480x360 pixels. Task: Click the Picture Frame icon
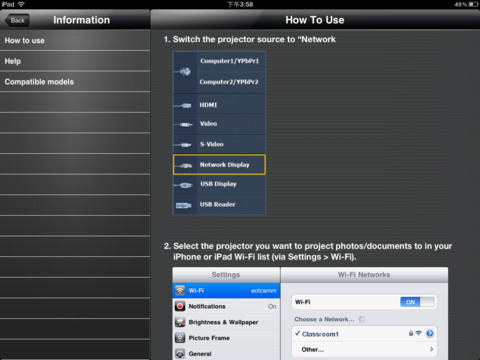pos(180,338)
